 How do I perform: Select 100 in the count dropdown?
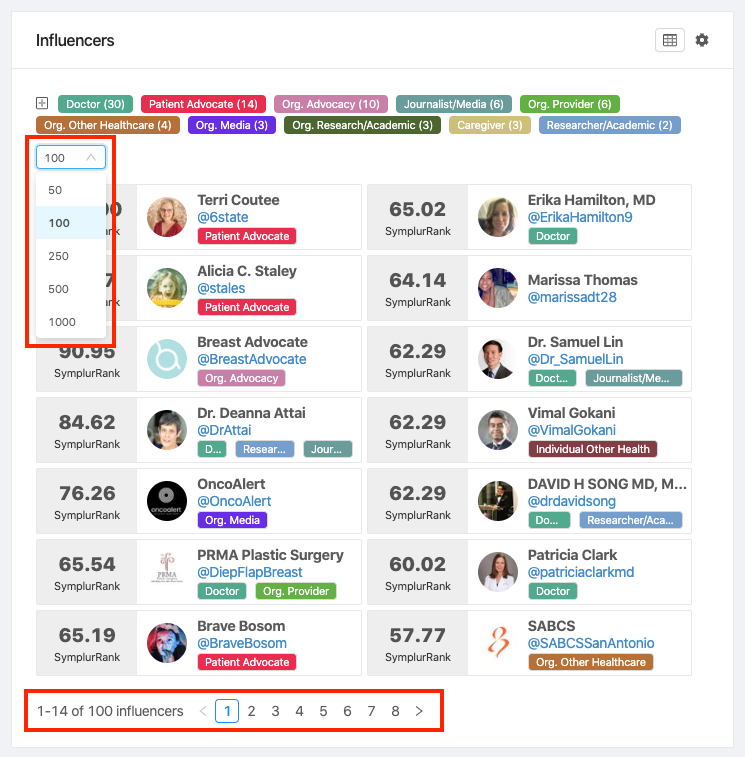(x=71, y=223)
